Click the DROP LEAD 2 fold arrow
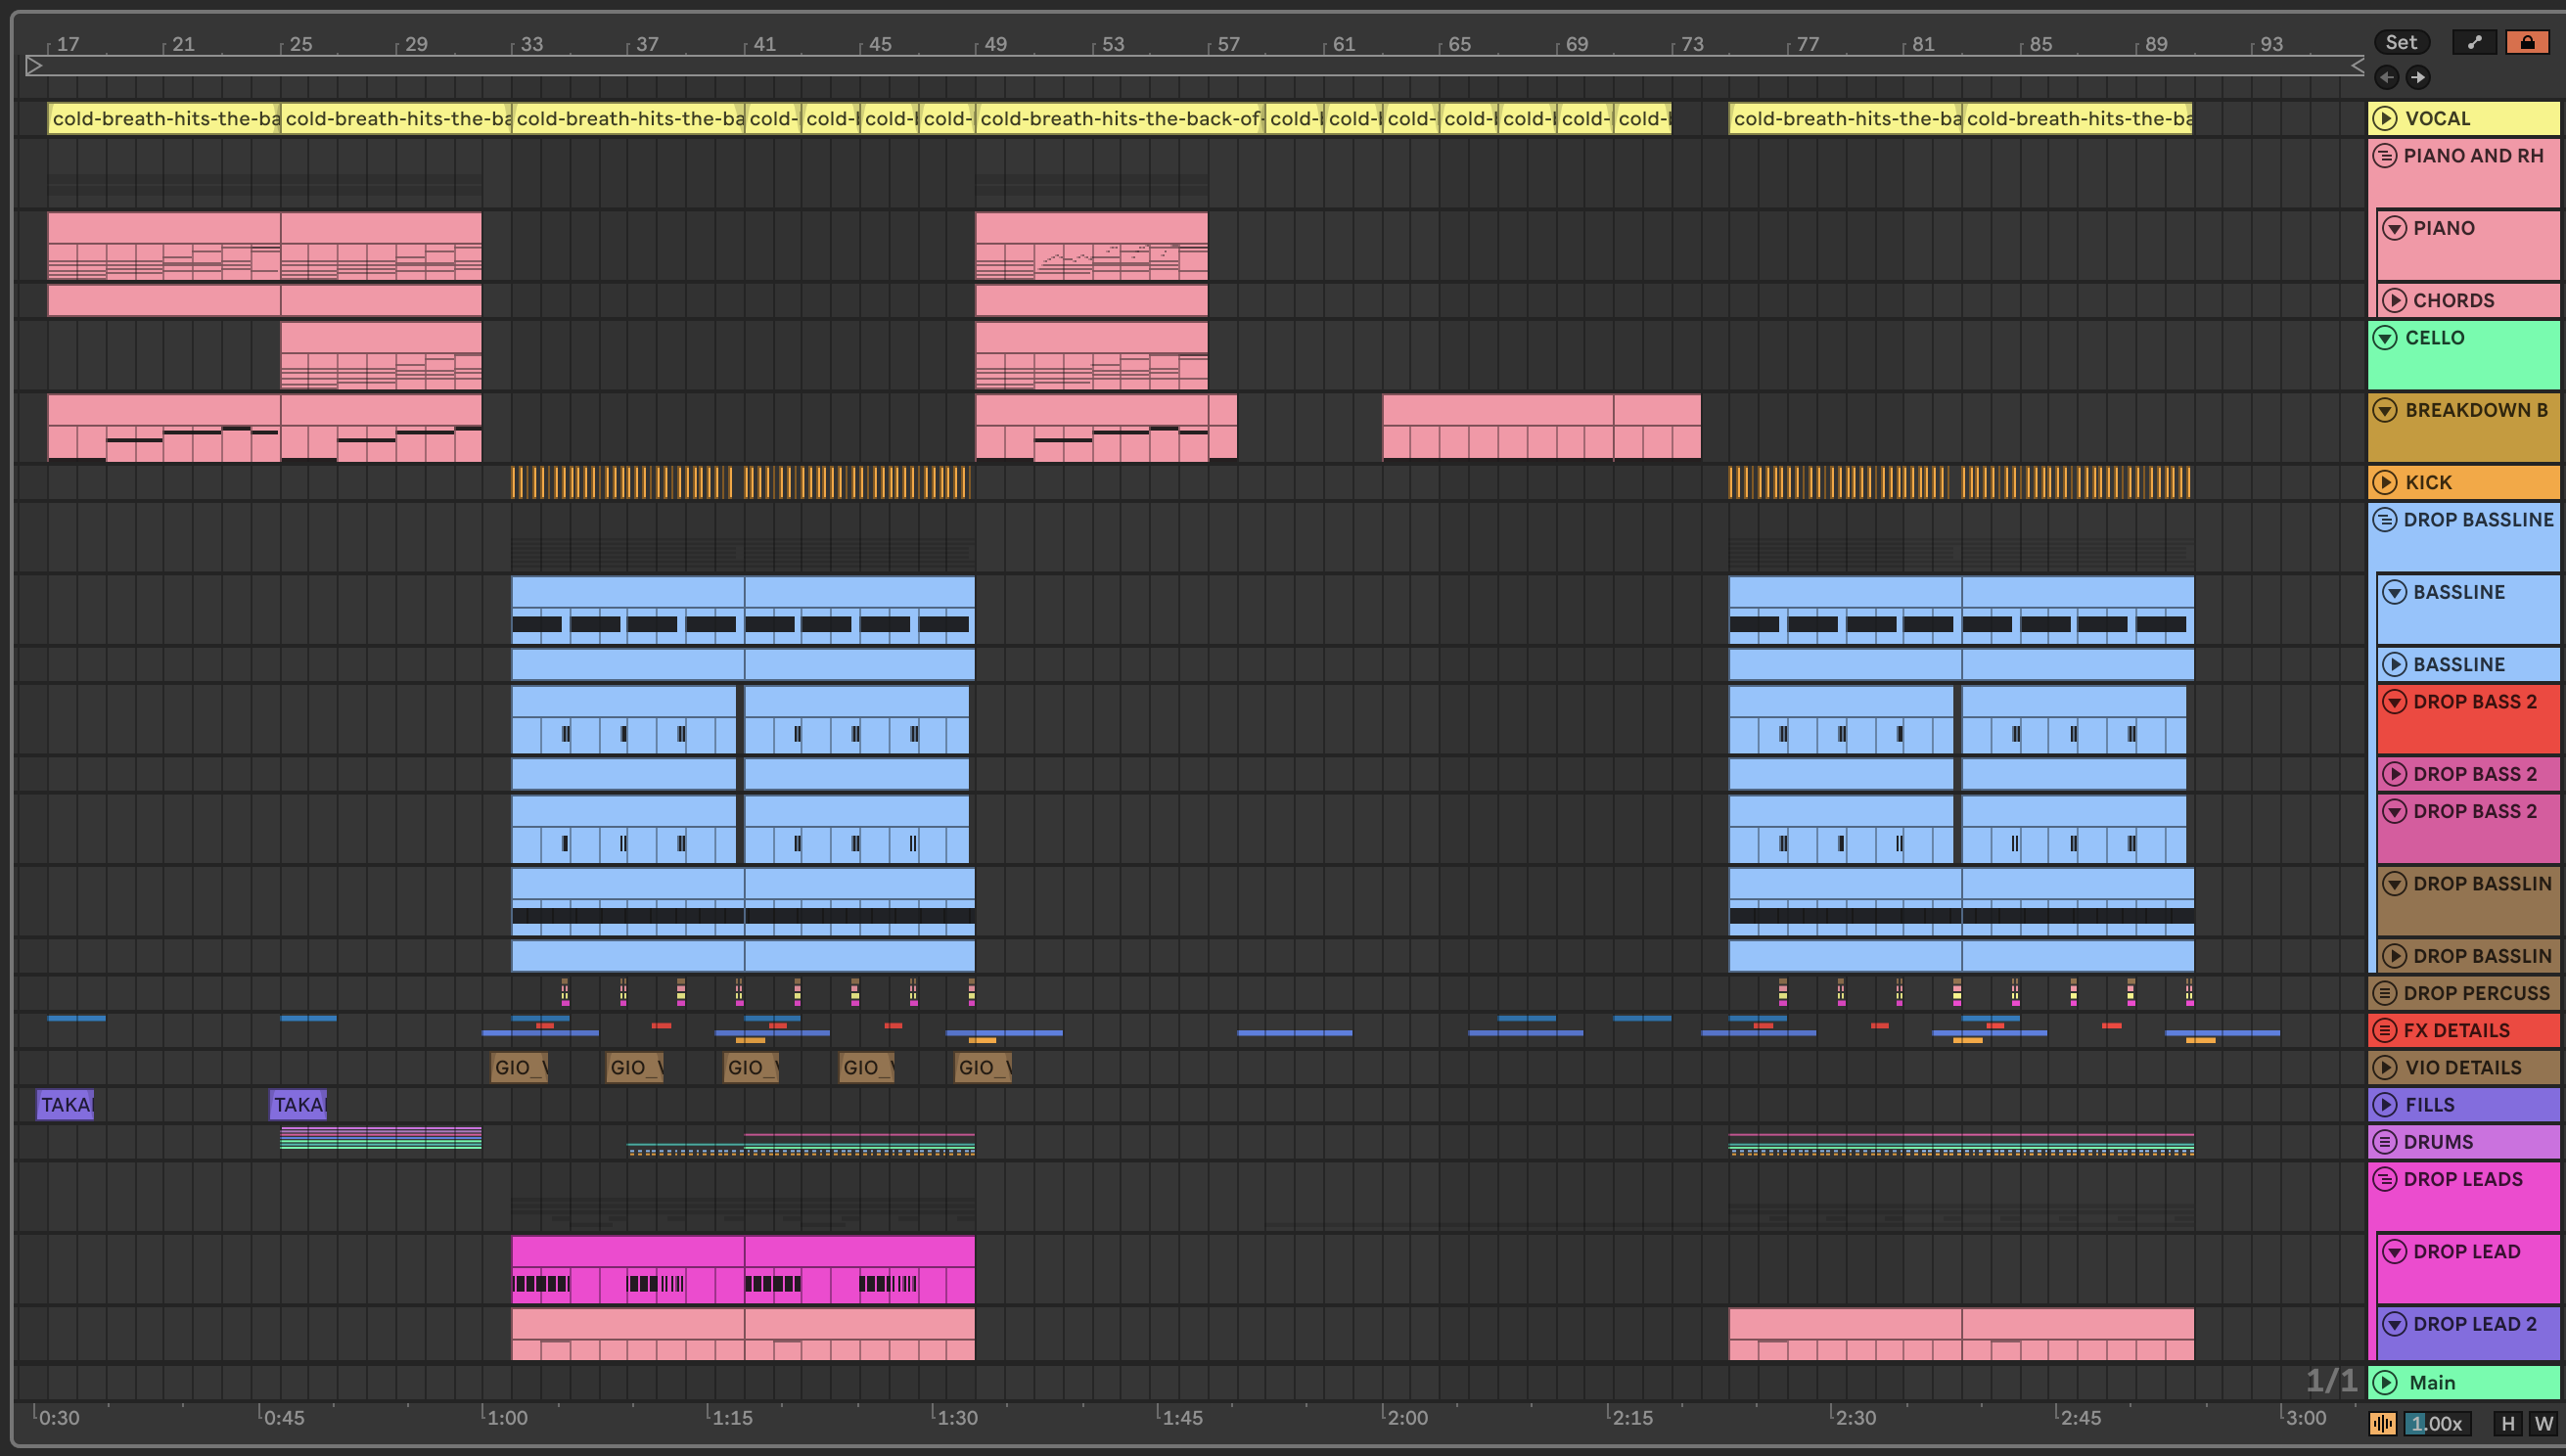 pos(2394,1324)
